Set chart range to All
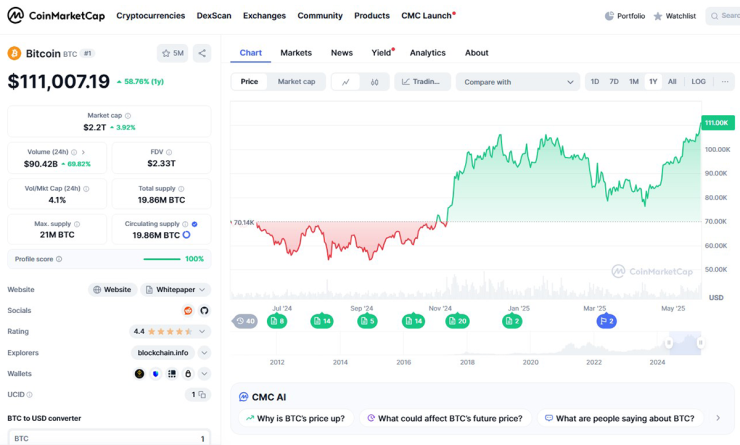Image resolution: width=740 pixels, height=445 pixels. pos(672,82)
